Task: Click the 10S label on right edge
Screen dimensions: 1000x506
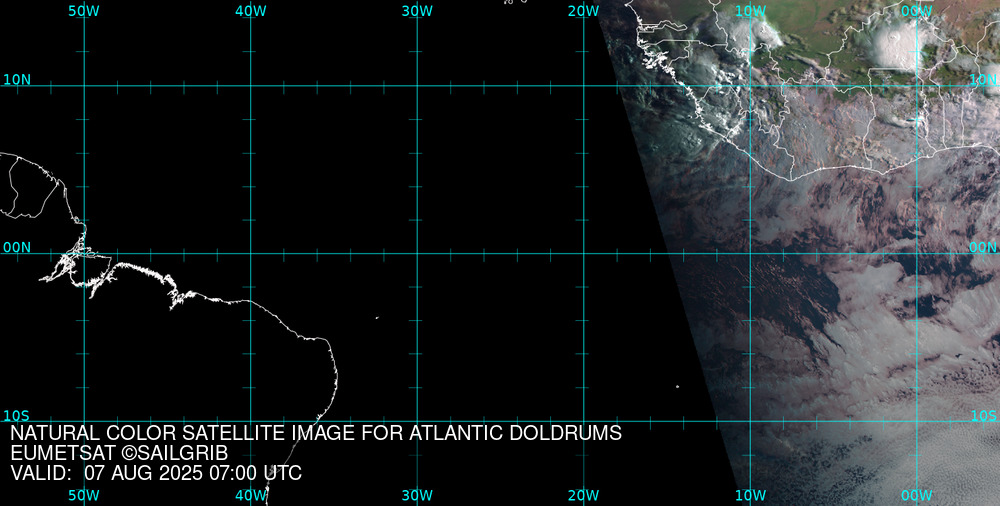Action: pos(983,416)
